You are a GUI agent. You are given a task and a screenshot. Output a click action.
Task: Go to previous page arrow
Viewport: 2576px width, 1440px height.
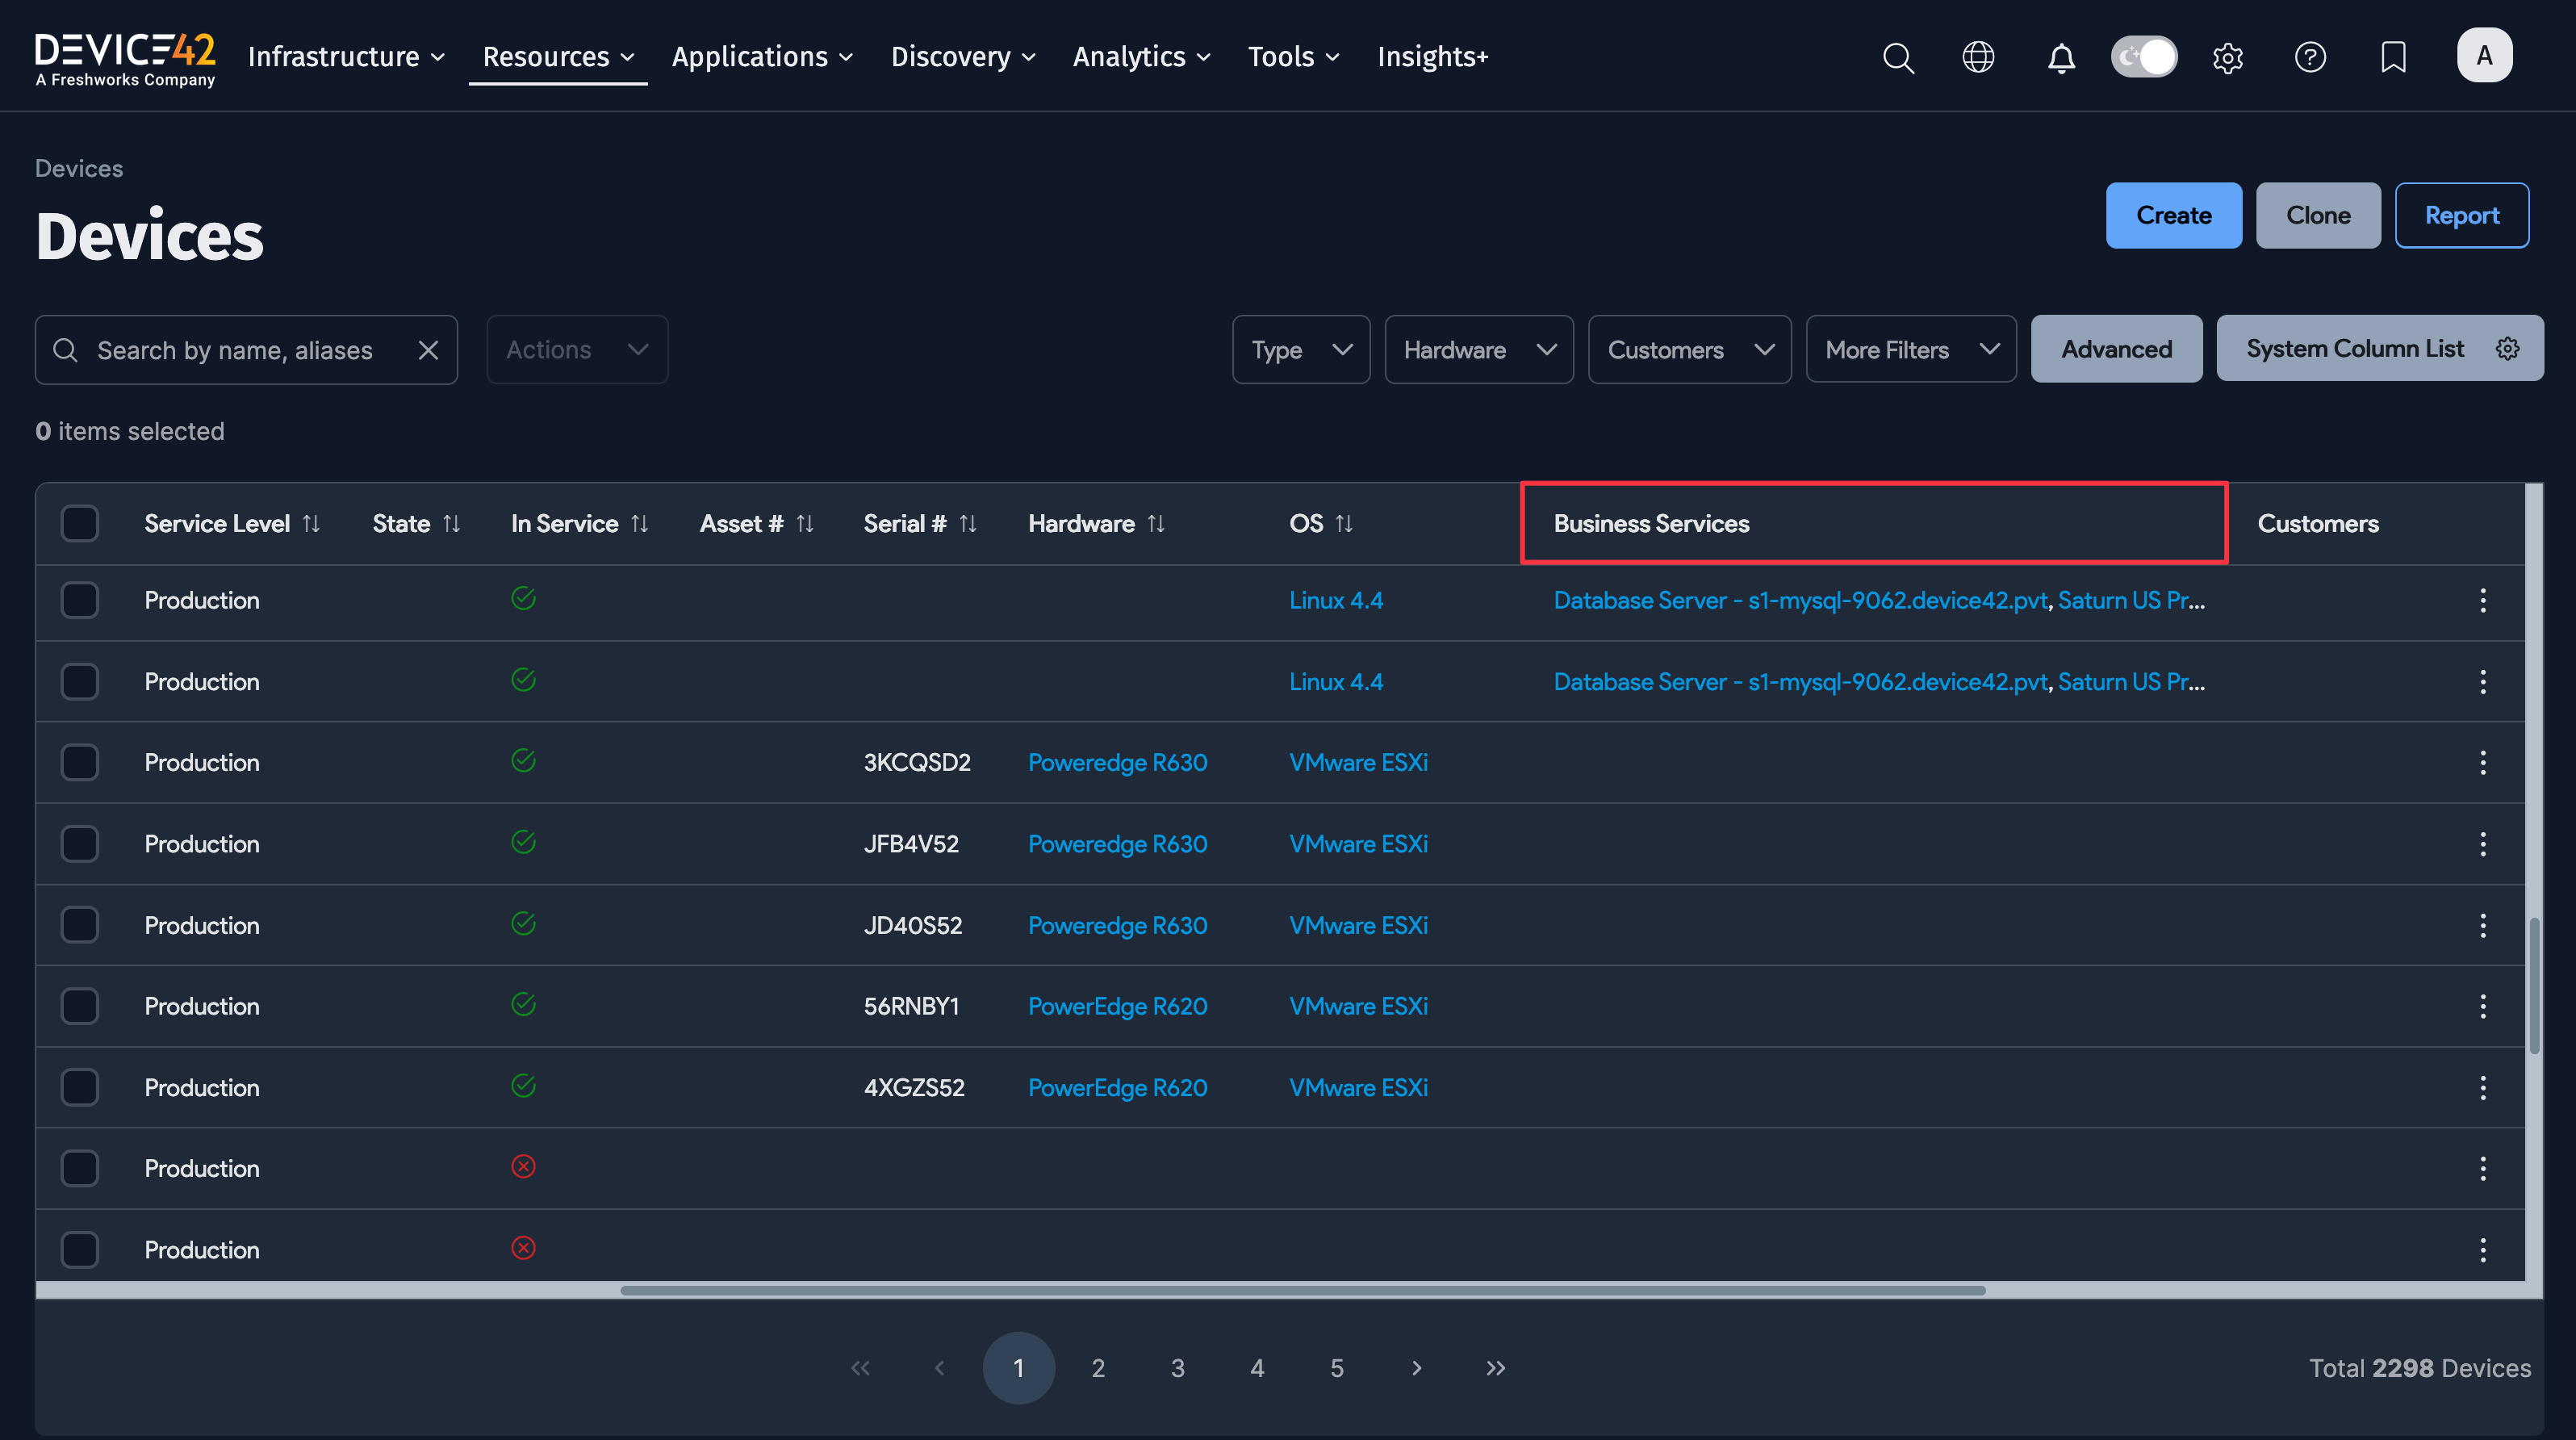pyautogui.click(x=939, y=1368)
